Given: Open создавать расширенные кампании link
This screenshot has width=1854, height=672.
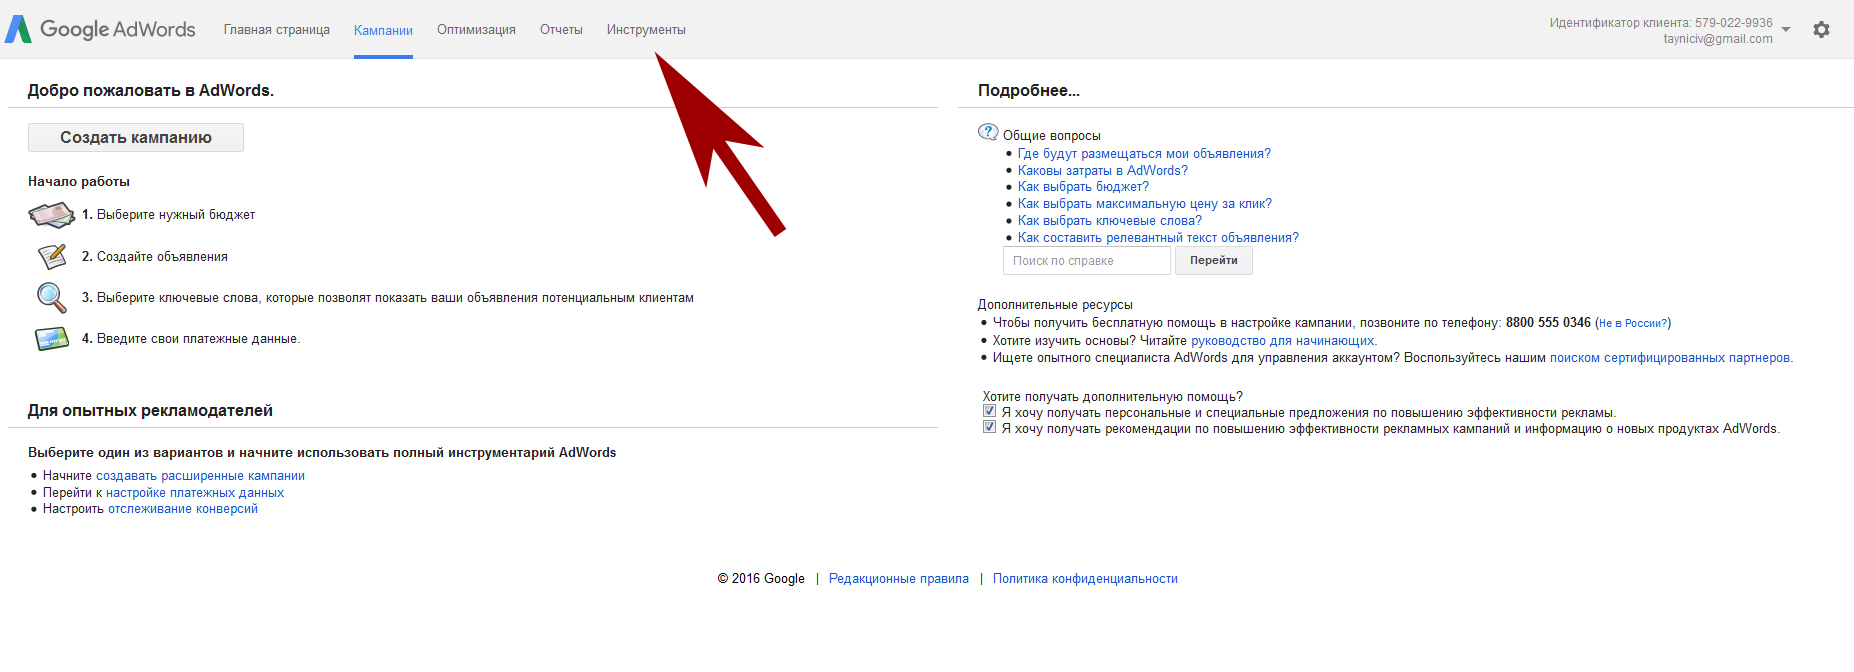Looking at the screenshot, I should [x=200, y=476].
